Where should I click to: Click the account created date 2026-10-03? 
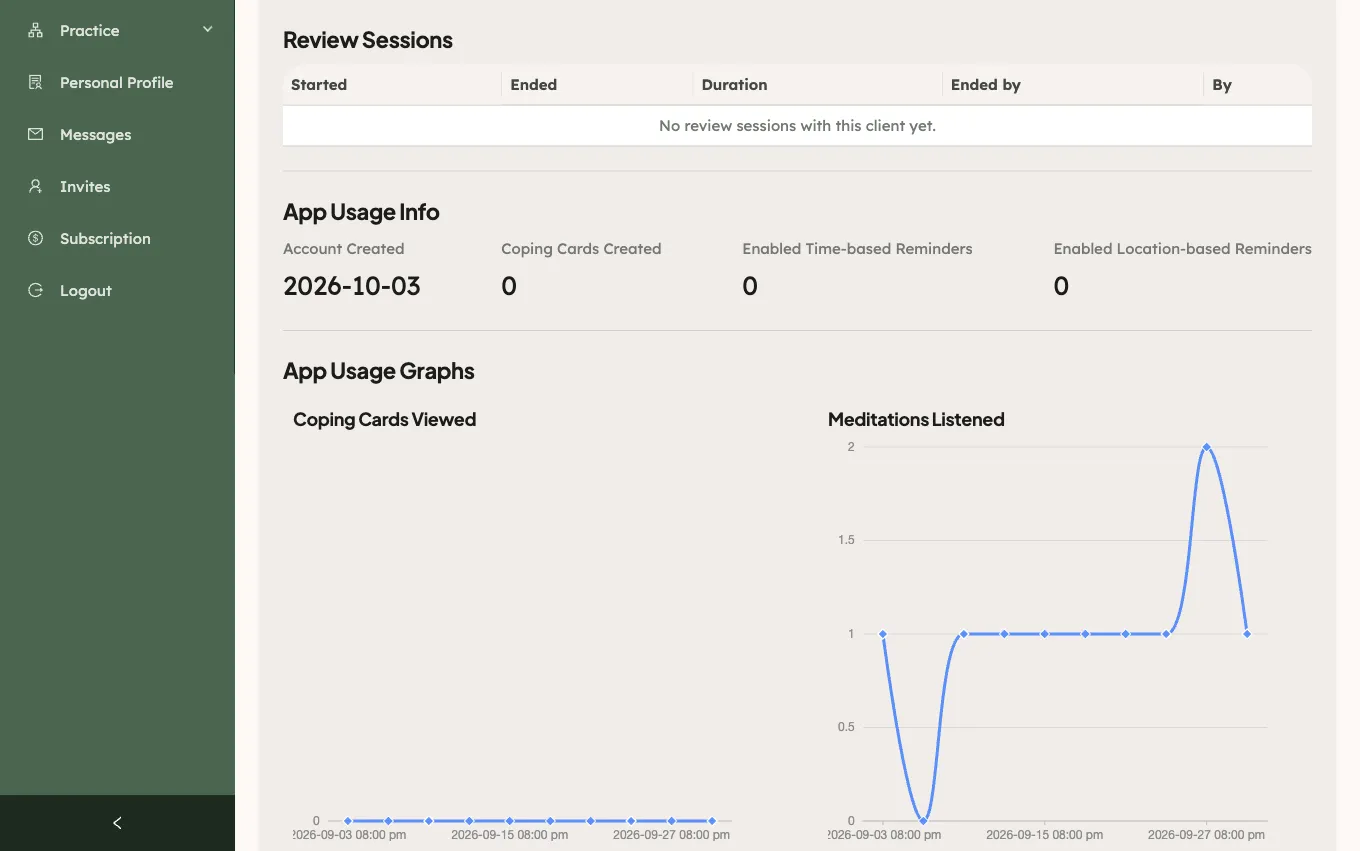352,286
